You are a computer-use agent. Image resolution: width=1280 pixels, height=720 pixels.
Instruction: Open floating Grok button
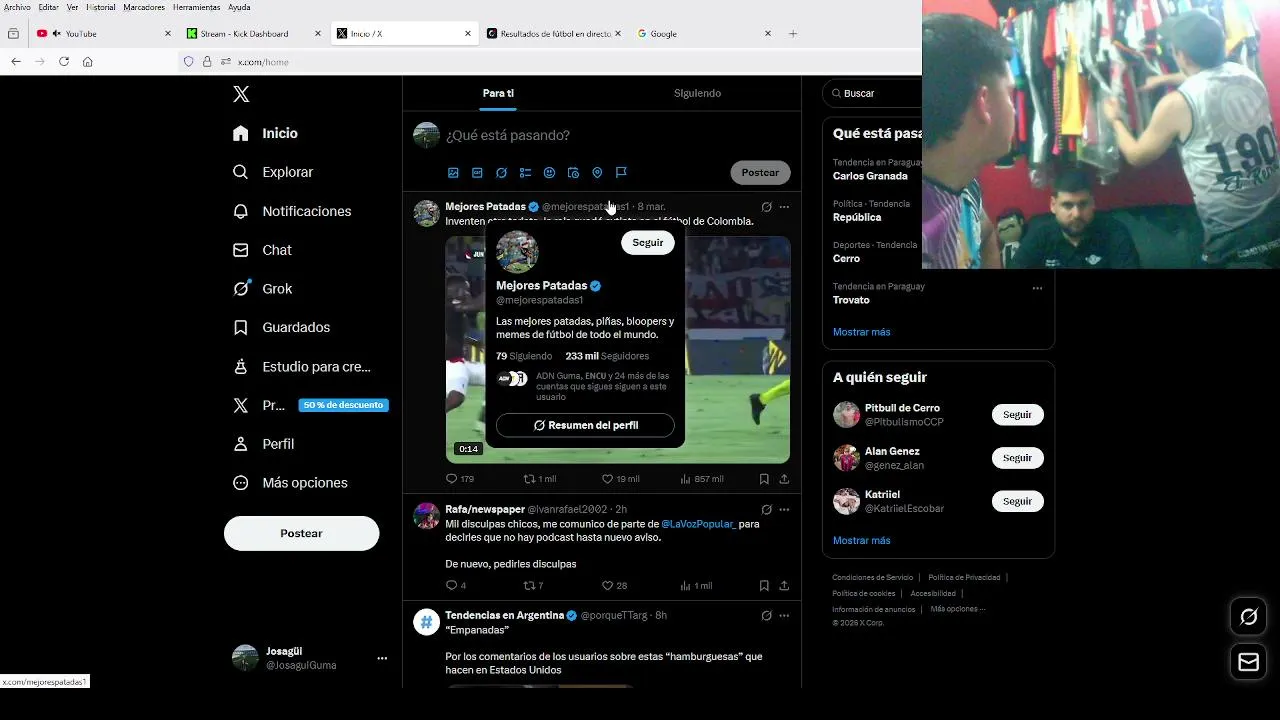(1249, 617)
